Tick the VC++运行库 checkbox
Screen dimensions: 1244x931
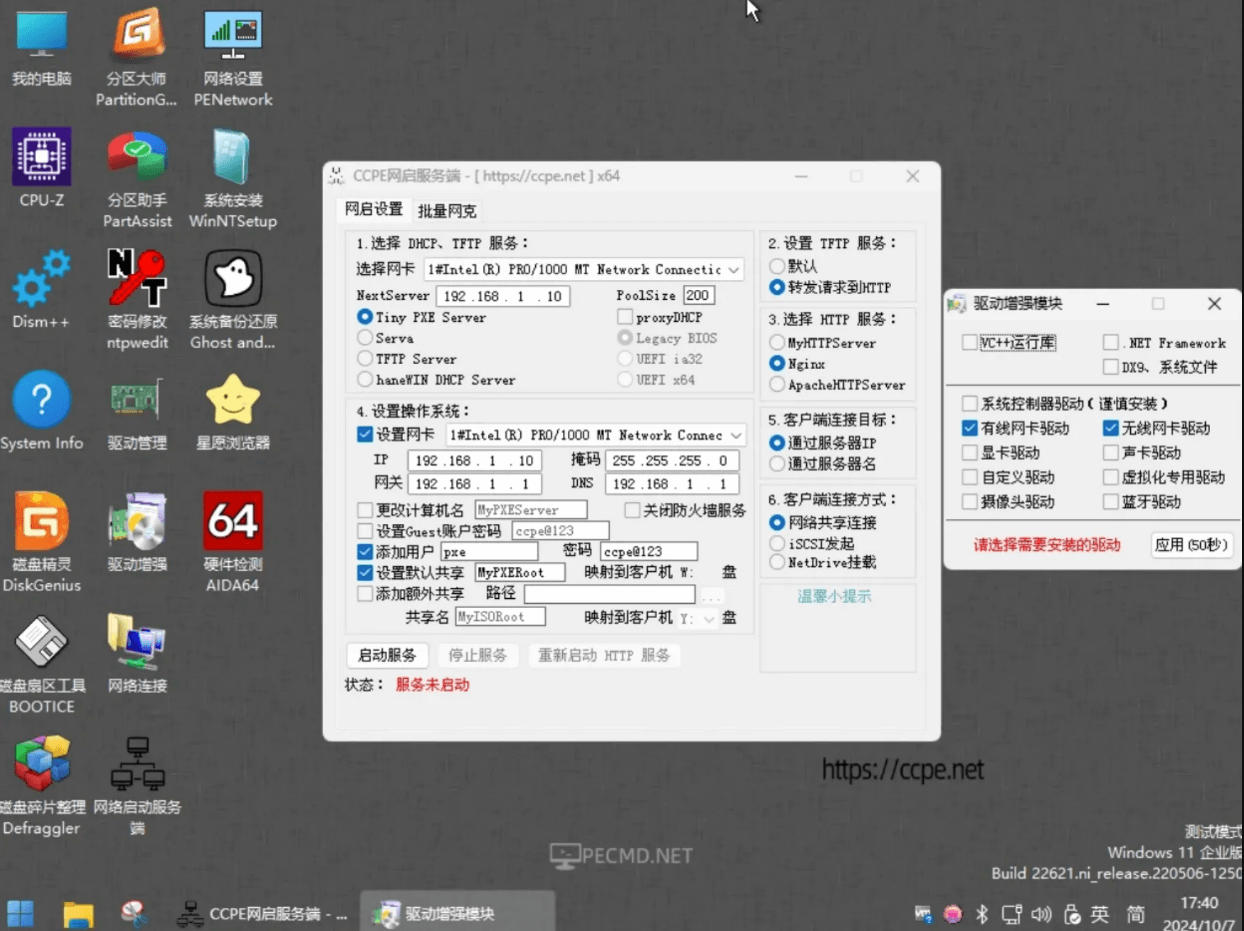[969, 343]
